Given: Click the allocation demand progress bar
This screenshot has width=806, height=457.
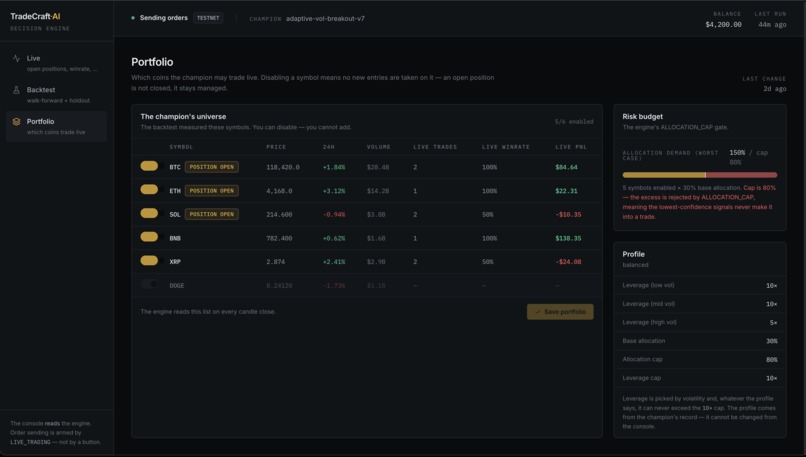Looking at the screenshot, I should pos(700,175).
